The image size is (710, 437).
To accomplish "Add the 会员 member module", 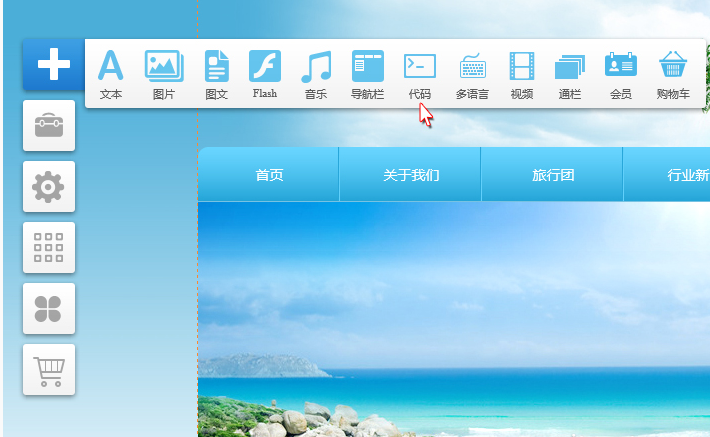I will pos(620,73).
